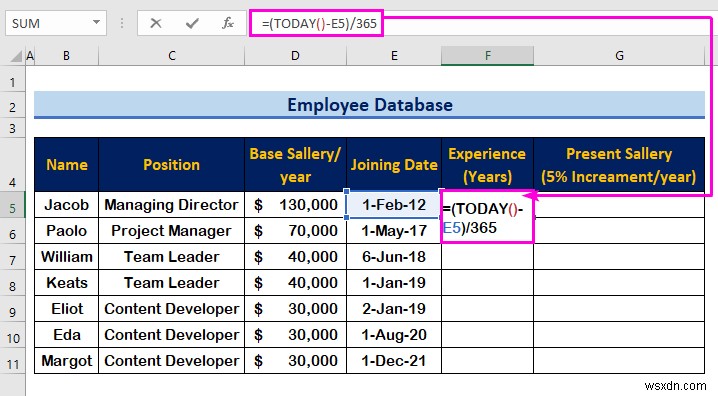Screen dimensions: 718x396
Task: Select the 130,000 salary cell
Action: point(295,205)
